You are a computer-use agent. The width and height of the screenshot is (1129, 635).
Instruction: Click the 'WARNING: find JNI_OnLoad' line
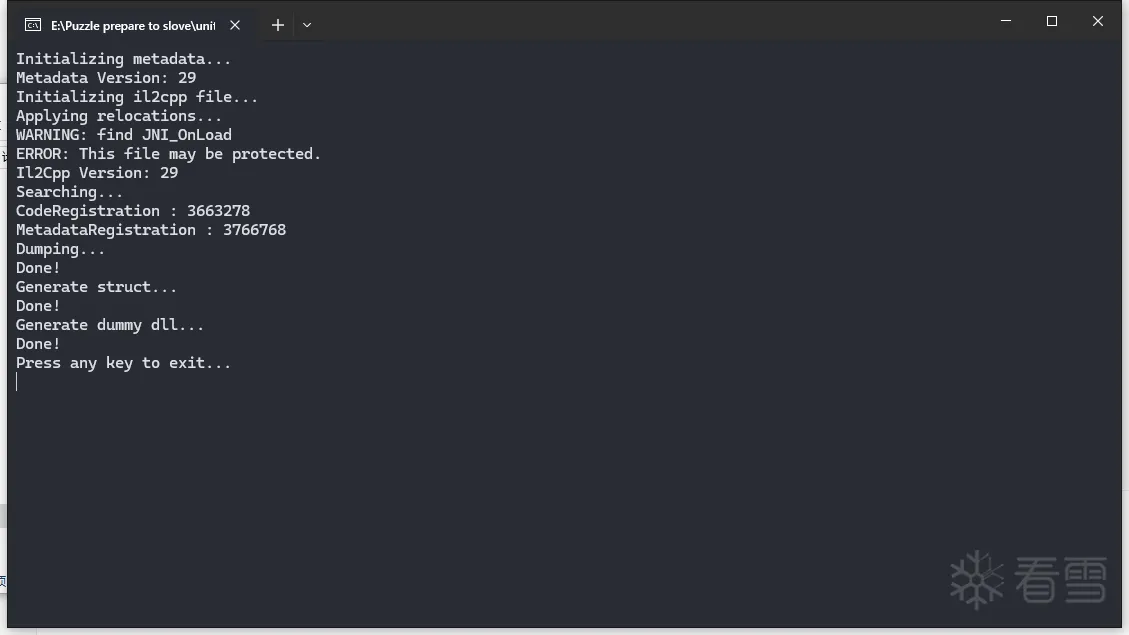pos(124,135)
